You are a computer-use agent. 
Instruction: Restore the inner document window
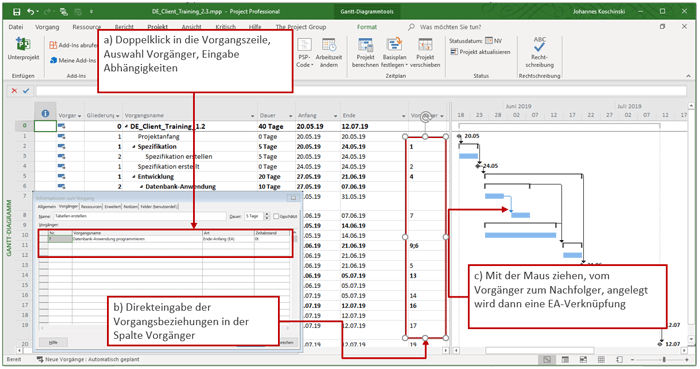662,27
